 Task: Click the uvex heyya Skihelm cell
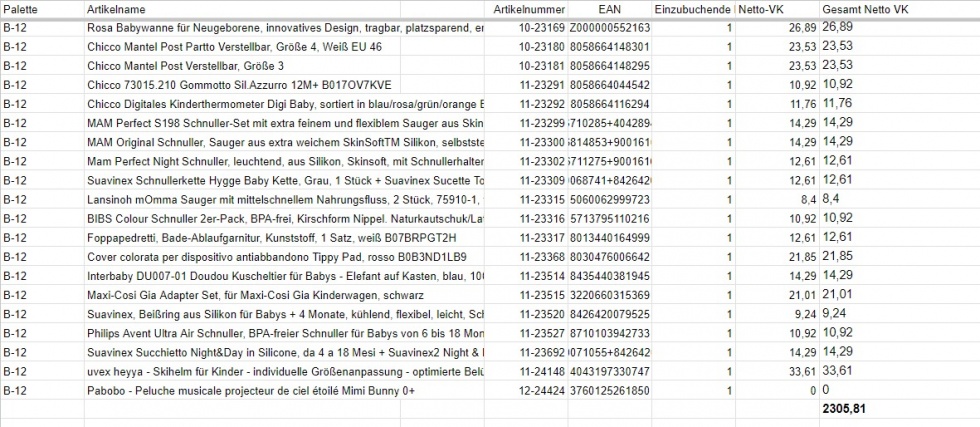[x=284, y=371]
